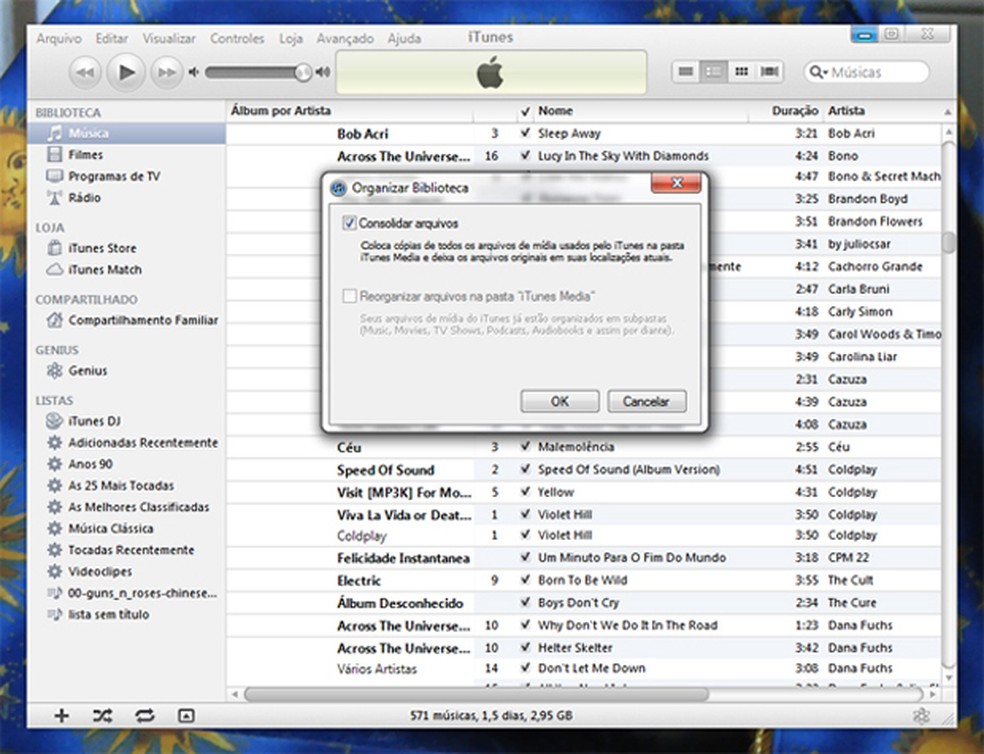984x754 pixels.
Task: Toggle Reorganizar arquivos na pasta checkbox
Action: [x=350, y=296]
